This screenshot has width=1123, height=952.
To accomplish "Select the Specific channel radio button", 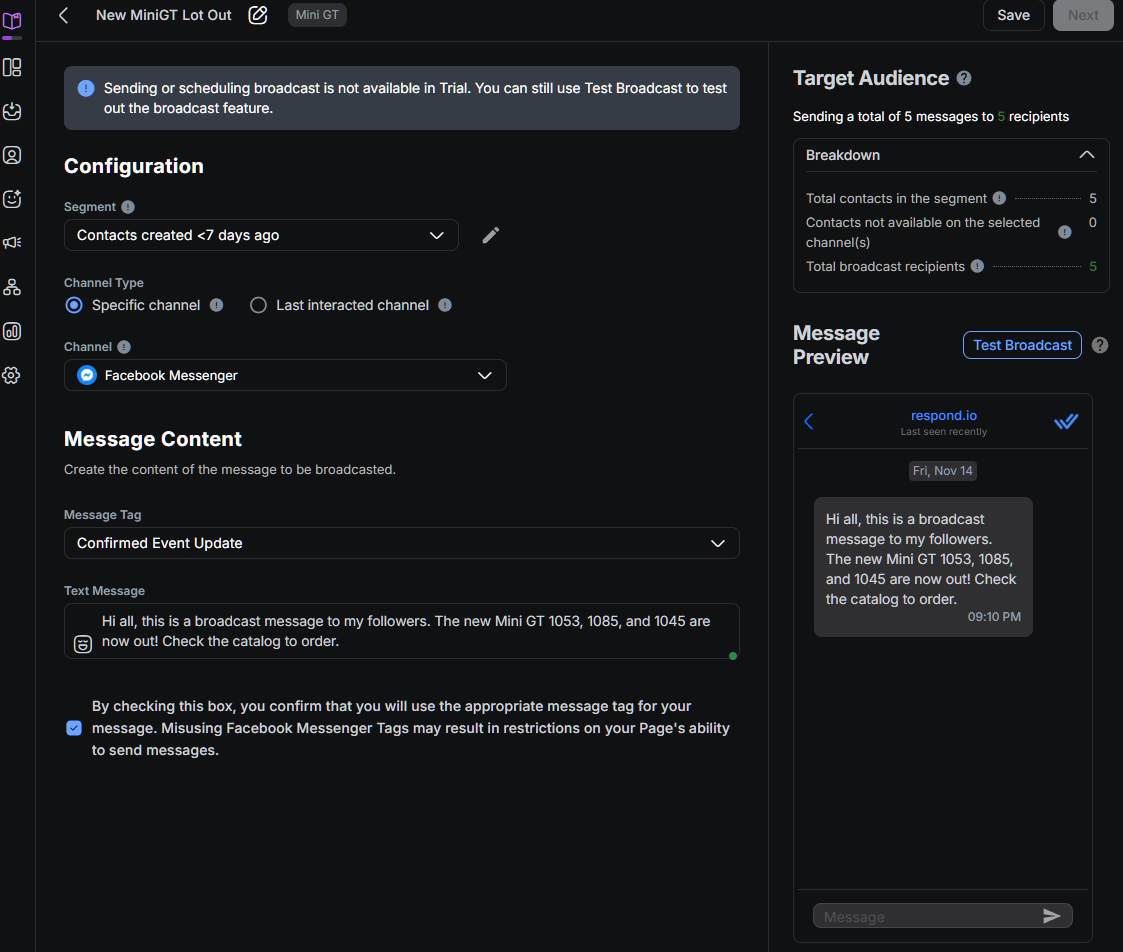I will tap(73, 305).
